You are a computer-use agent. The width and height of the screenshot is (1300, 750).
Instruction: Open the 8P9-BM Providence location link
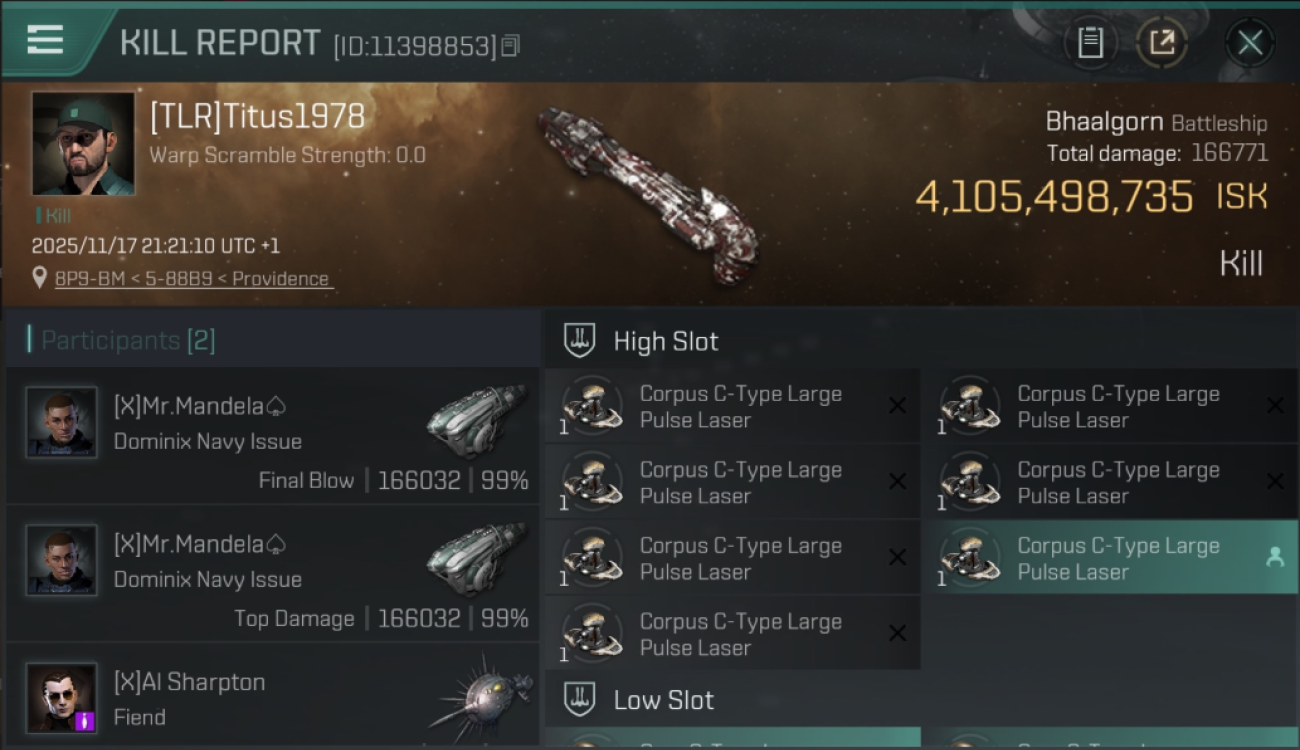tap(192, 279)
